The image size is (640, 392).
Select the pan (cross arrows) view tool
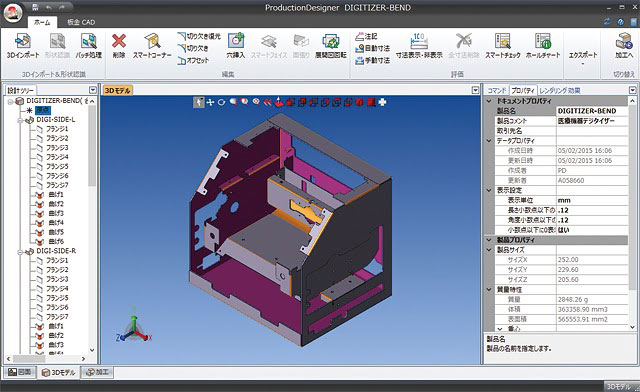(210, 102)
